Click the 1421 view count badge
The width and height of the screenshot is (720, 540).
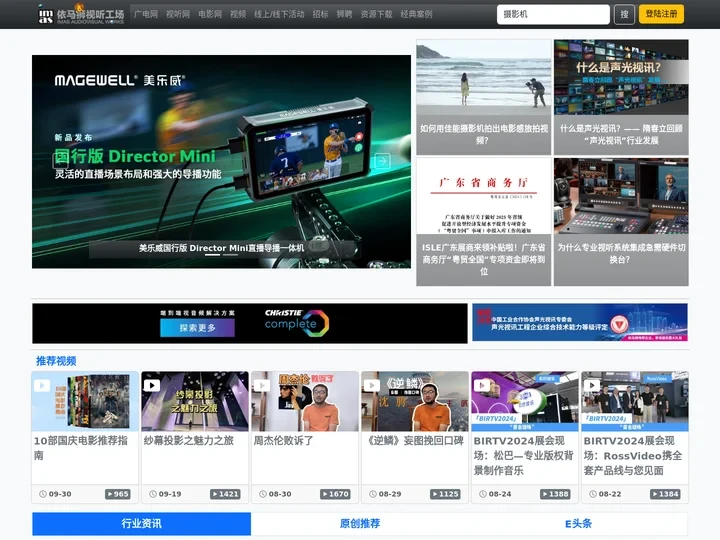225,494
